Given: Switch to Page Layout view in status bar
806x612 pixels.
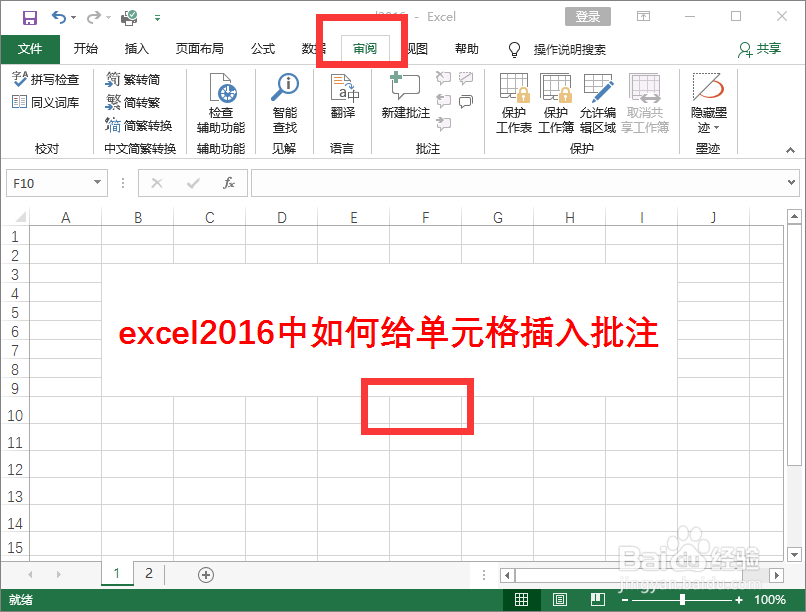Looking at the screenshot, I should [560, 600].
